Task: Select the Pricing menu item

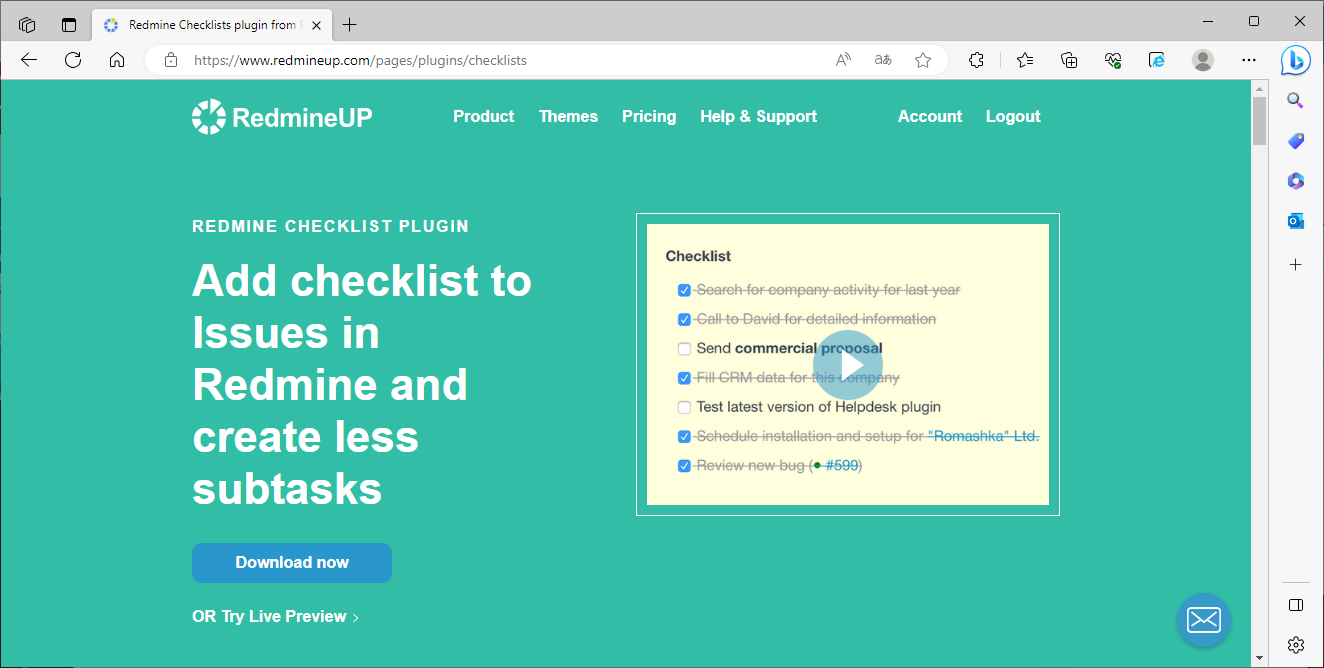Action: 648,116
